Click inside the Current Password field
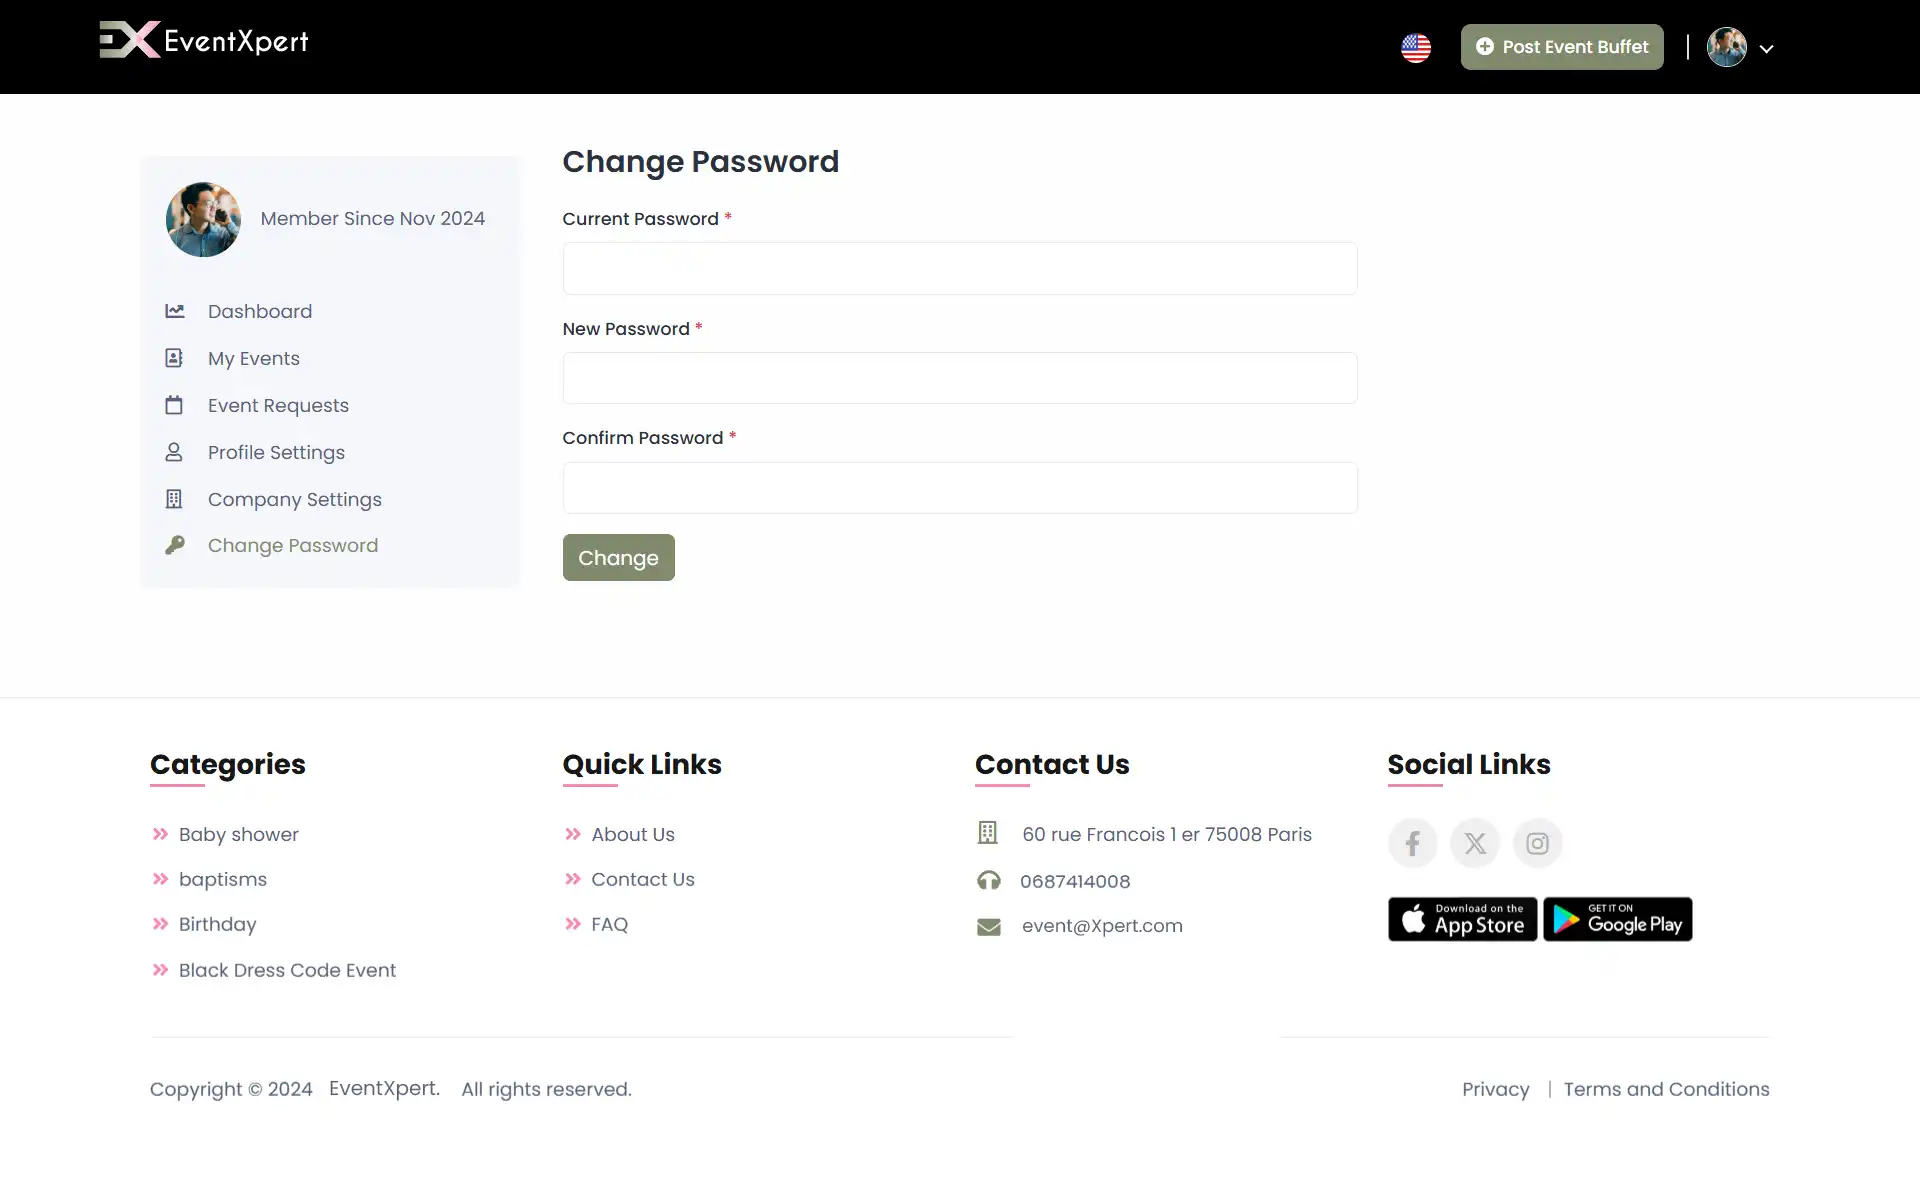1920x1191 pixels. [x=959, y=268]
